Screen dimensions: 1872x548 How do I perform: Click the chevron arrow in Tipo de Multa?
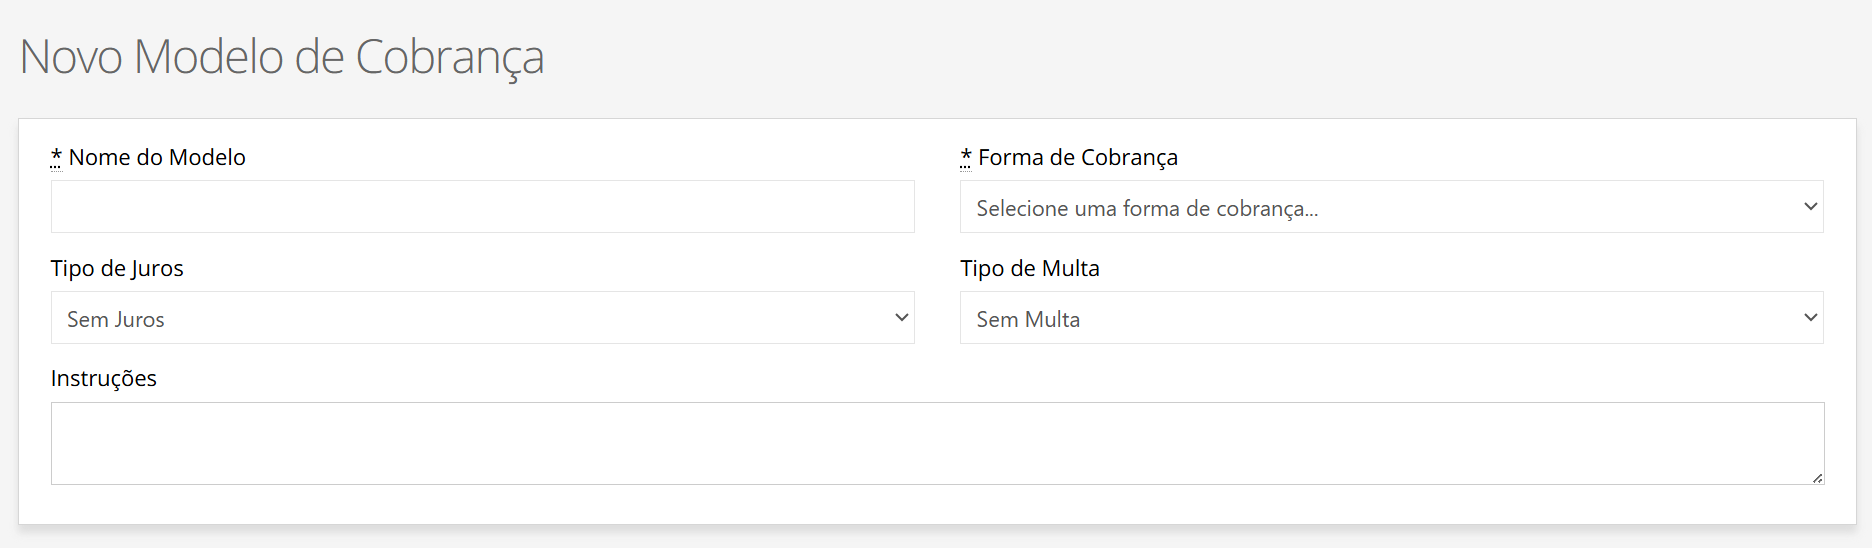point(1810,318)
